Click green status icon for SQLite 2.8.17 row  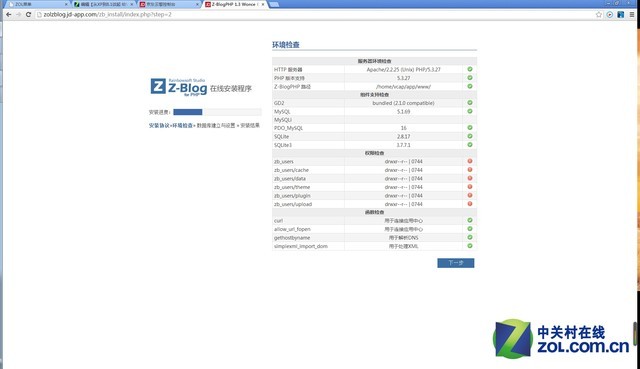tap(470, 136)
